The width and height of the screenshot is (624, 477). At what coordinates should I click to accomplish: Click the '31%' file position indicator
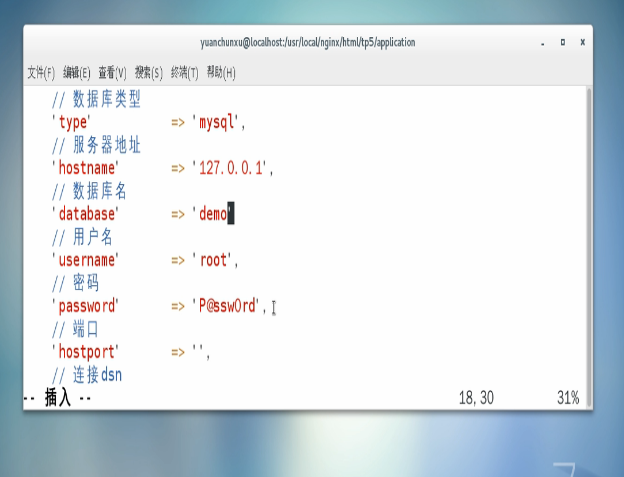[x=568, y=398]
